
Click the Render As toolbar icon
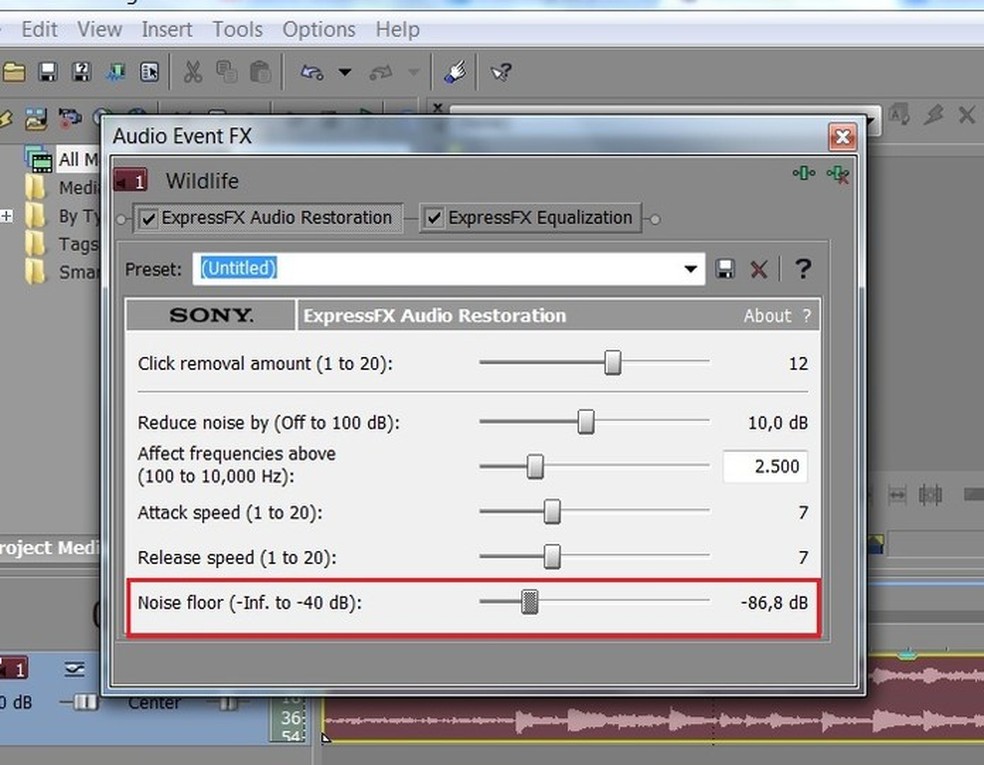115,72
